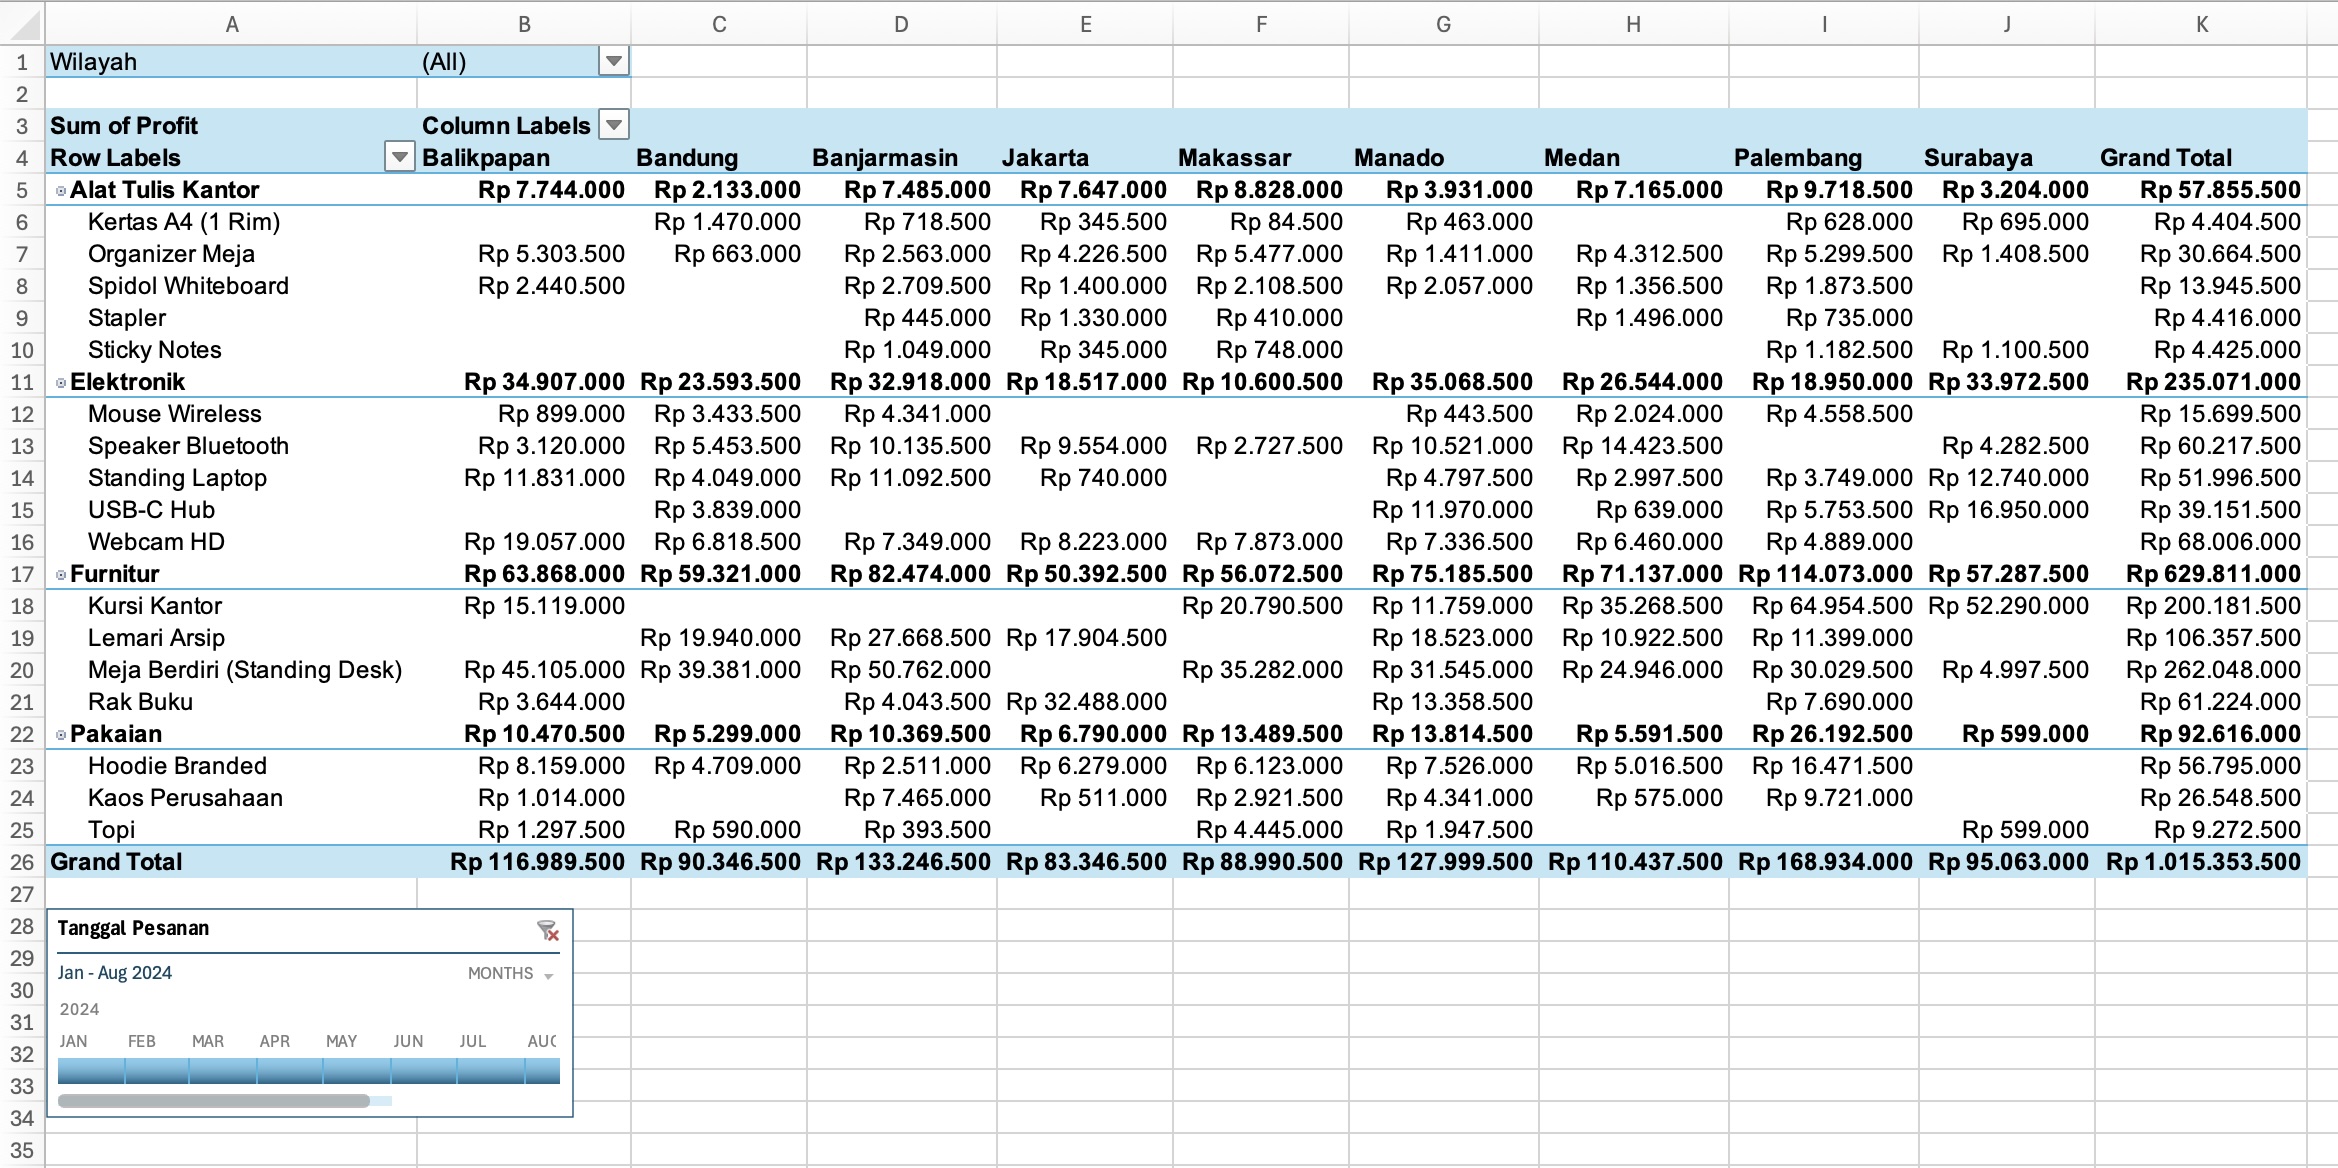This screenshot has height=1168, width=2338.
Task: Click the Medan column label
Action: point(1582,158)
